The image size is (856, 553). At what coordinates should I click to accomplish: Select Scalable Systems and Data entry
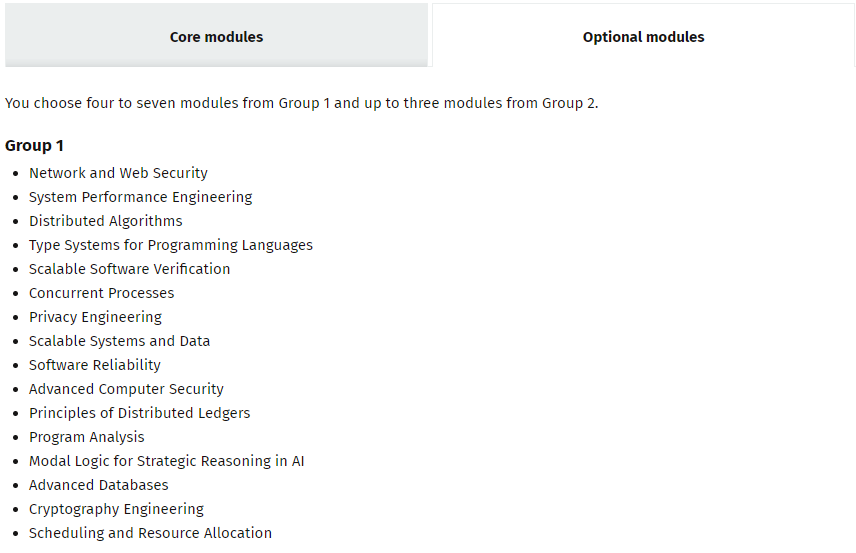(x=119, y=341)
